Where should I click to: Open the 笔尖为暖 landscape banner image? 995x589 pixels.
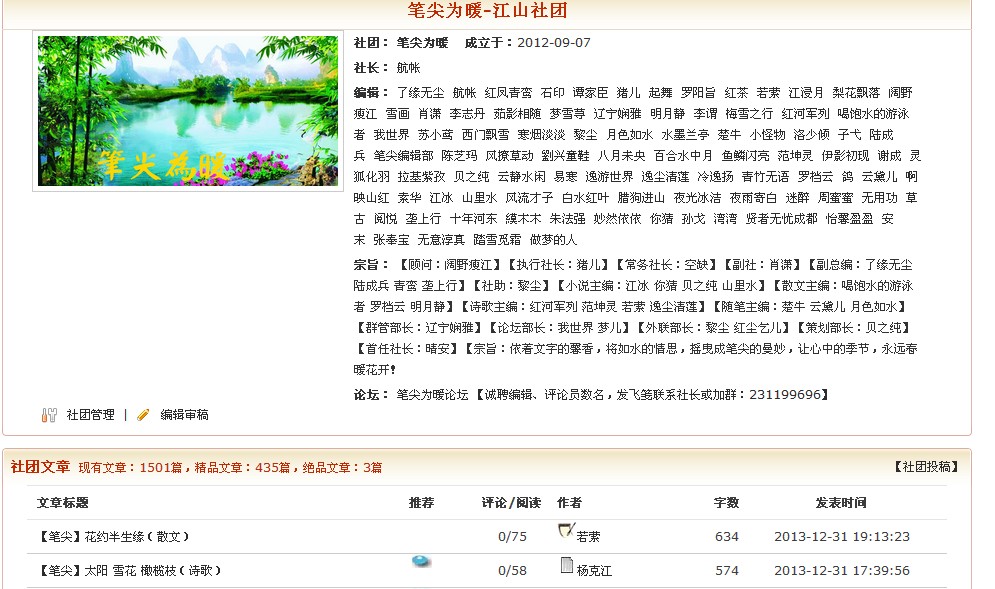(188, 111)
